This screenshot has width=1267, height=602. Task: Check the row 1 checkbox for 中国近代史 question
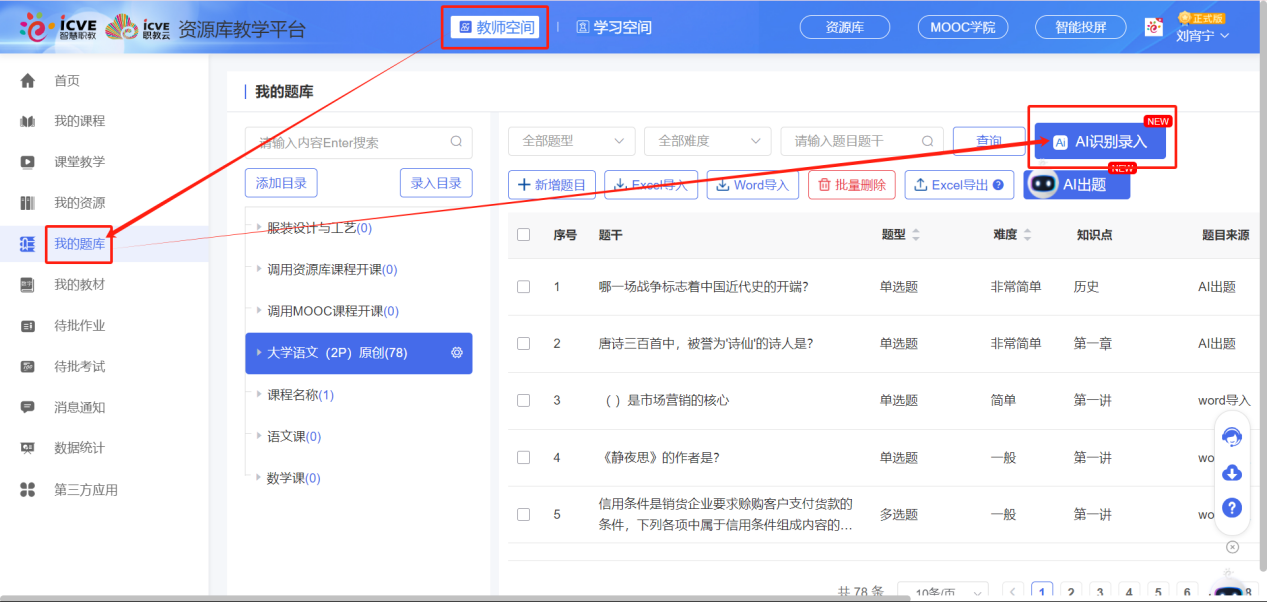[523, 287]
